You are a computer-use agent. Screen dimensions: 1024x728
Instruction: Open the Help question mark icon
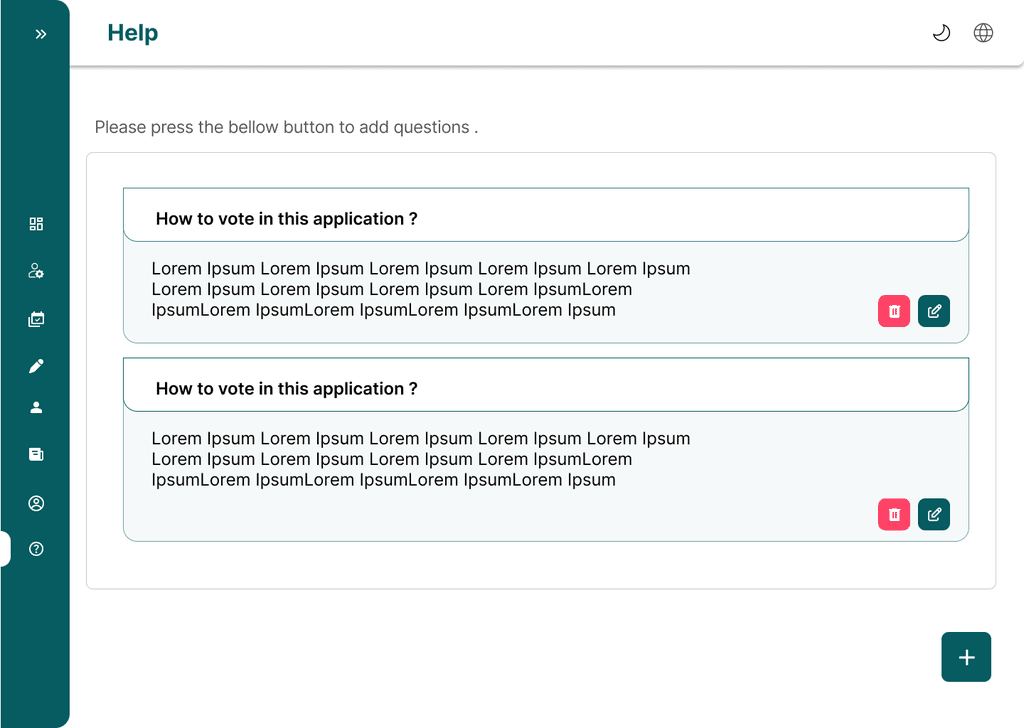[37, 549]
